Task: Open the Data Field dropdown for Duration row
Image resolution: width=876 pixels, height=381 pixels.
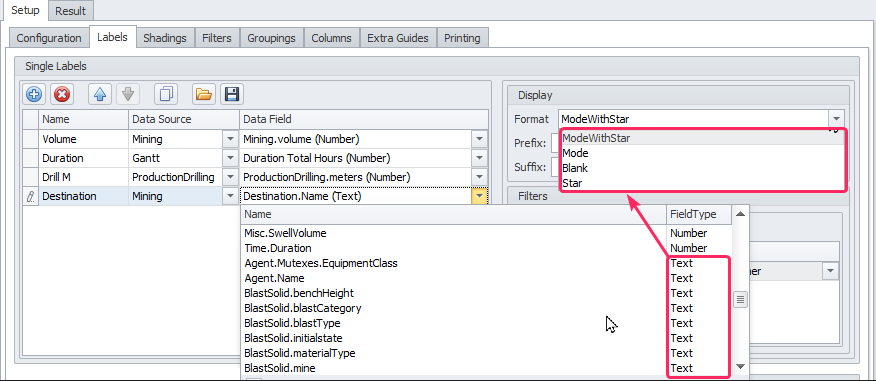Action: [479, 158]
